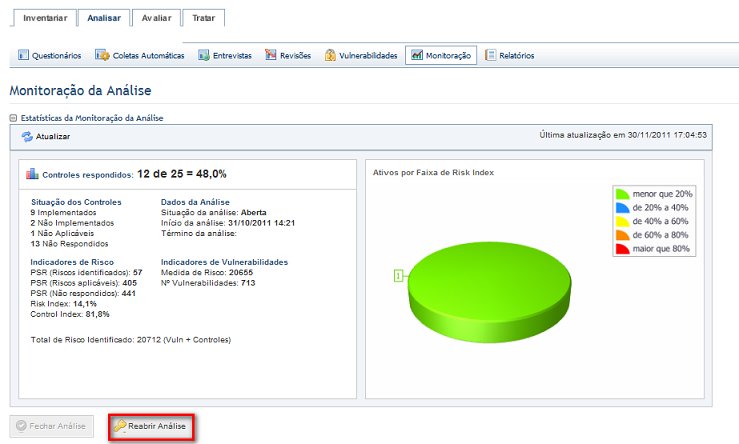Image resolution: width=739 pixels, height=444 pixels.
Task: Open Entrevistas label
Action: click(x=232, y=56)
